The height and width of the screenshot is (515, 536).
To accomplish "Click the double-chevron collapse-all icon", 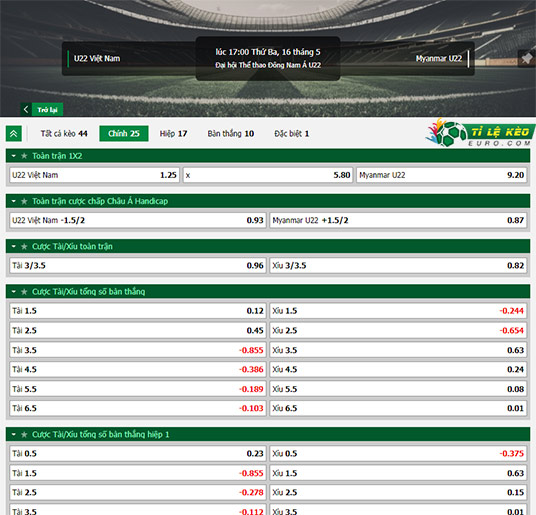I will point(14,134).
